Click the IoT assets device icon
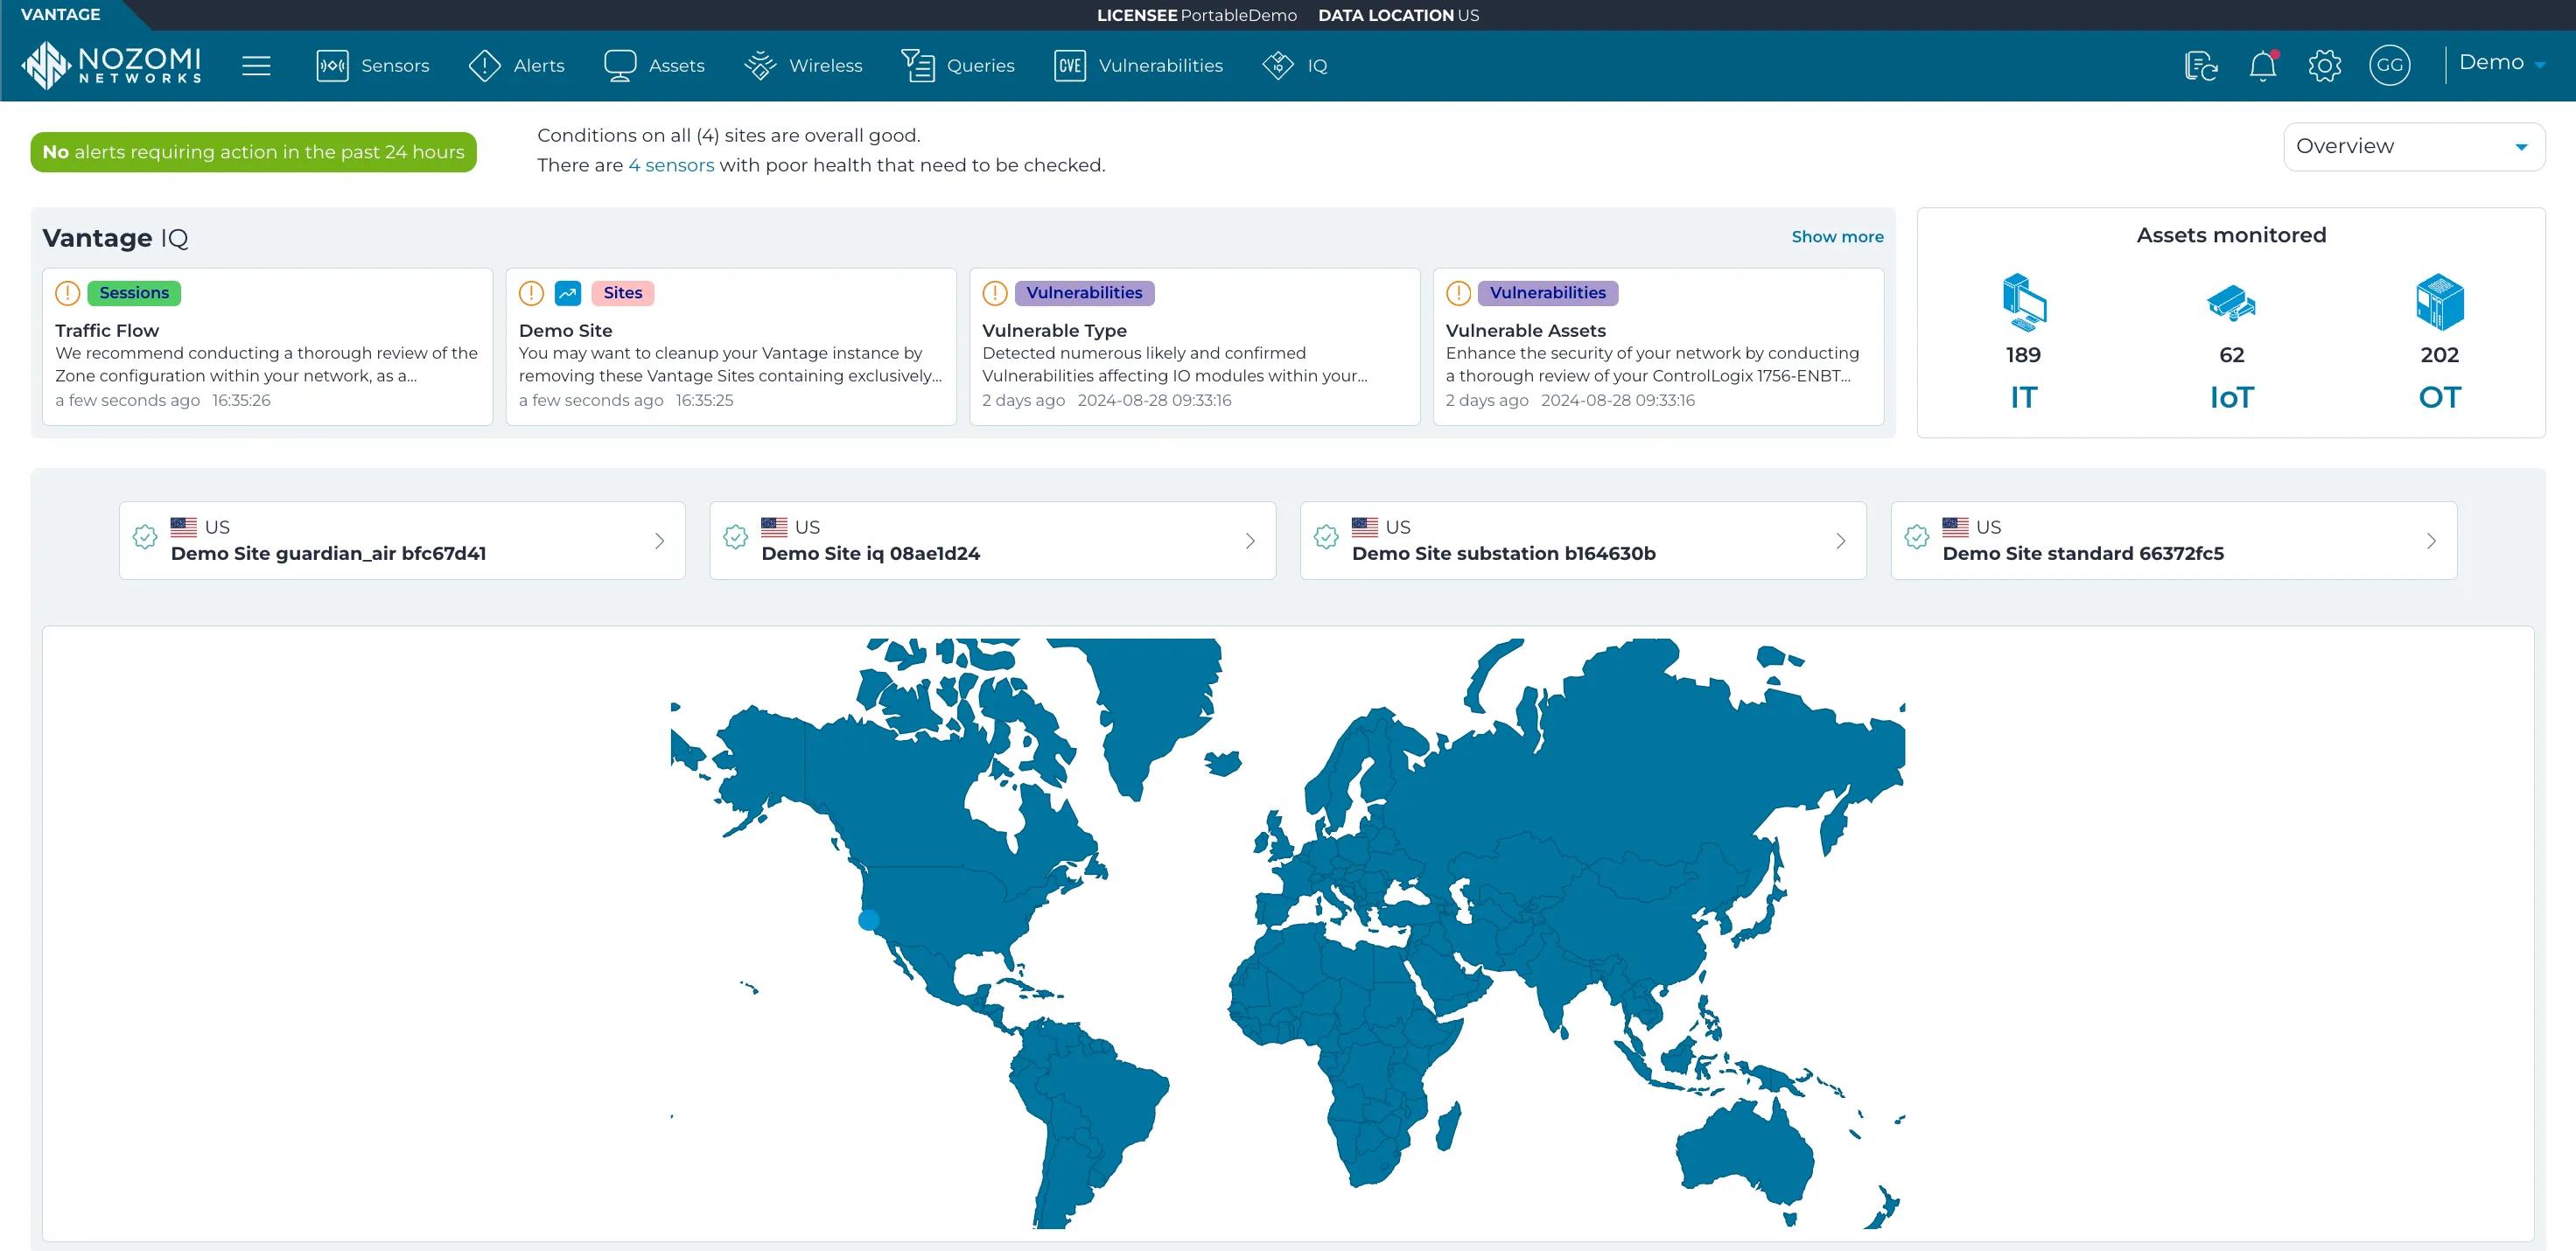 [2231, 302]
